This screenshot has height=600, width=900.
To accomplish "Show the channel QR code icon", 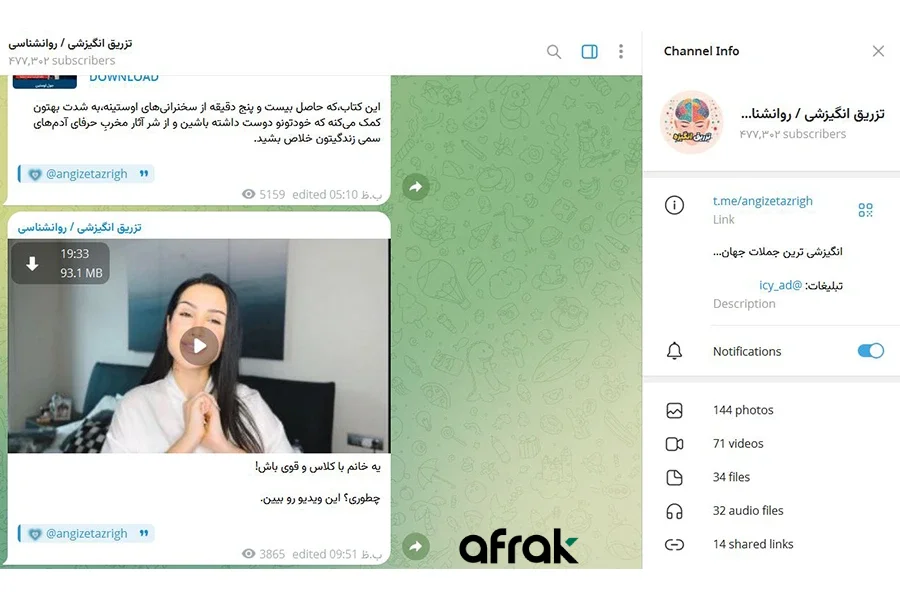I will 865,210.
